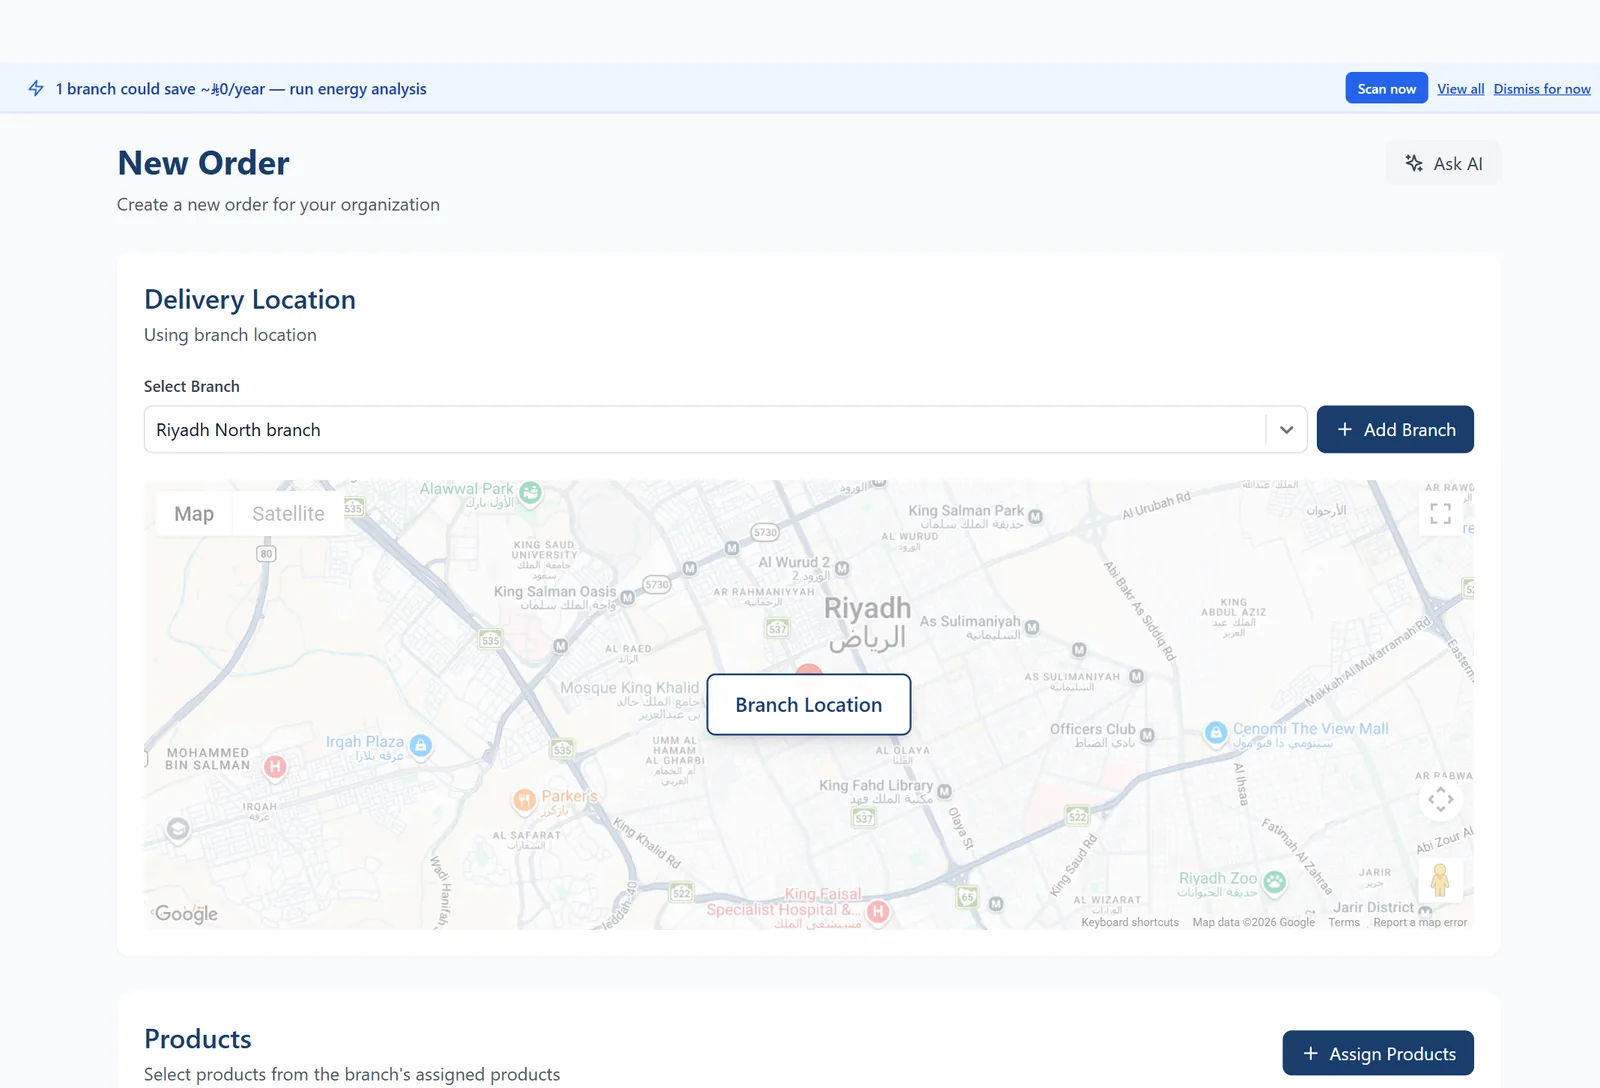Click the 'Riyadh' city label on map
This screenshot has width=1600, height=1088.
coord(867,609)
